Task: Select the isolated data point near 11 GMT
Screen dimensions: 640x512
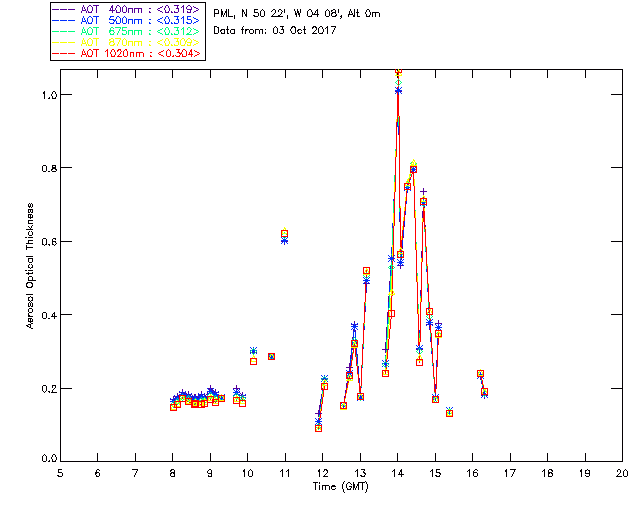Action: pos(284,234)
